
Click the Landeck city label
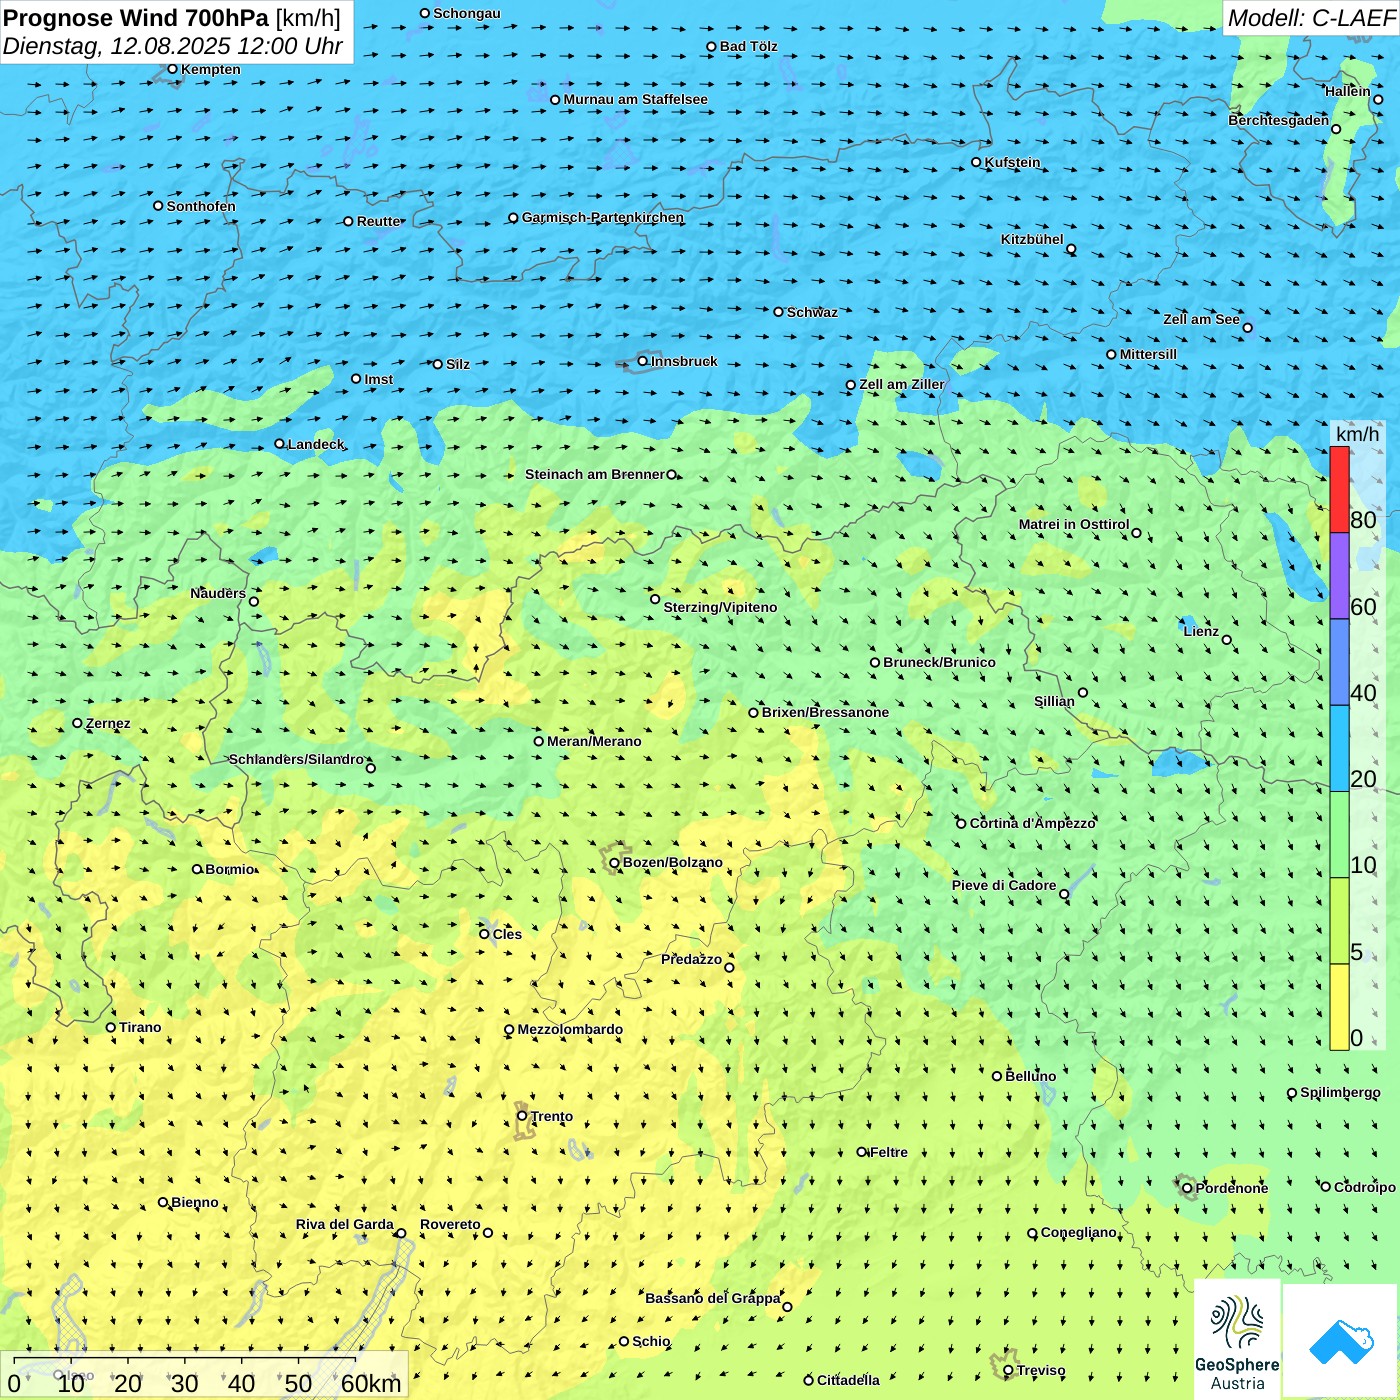coord(316,444)
